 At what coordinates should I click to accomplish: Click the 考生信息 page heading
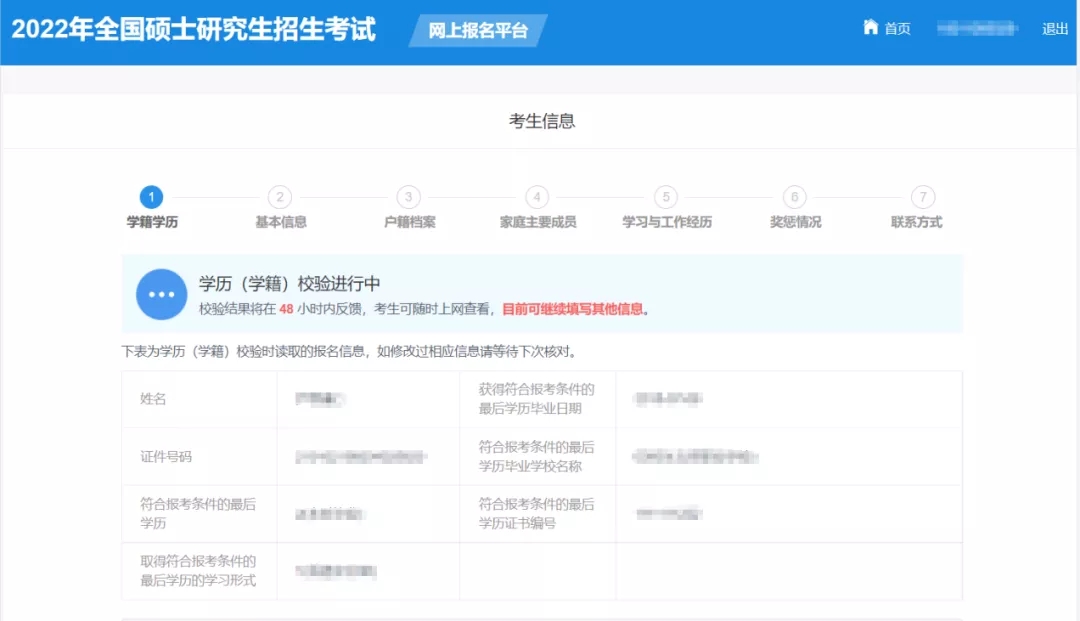(x=542, y=121)
